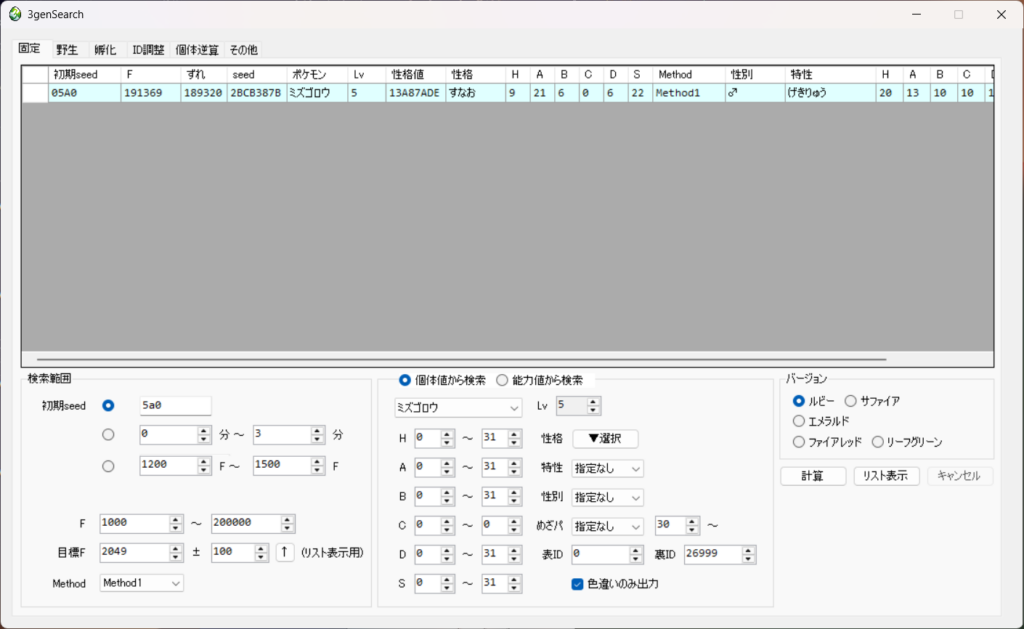1024x629 pixels.
Task: Increment the Lv value using its up stepper
Action: (x=594, y=401)
